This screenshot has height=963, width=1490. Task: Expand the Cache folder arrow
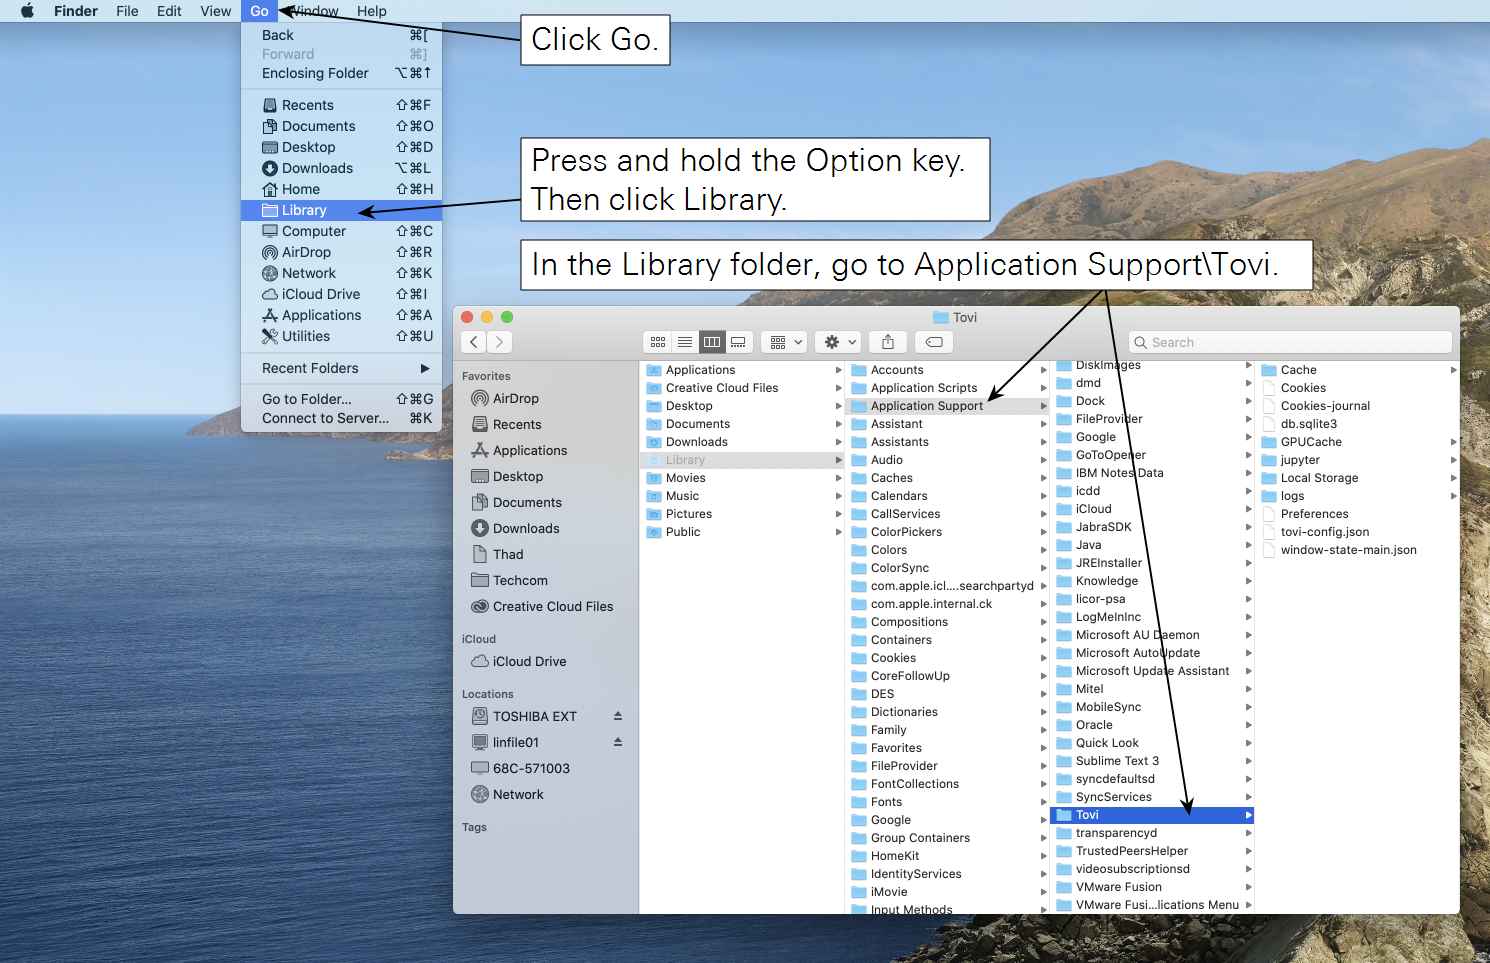point(1453,370)
